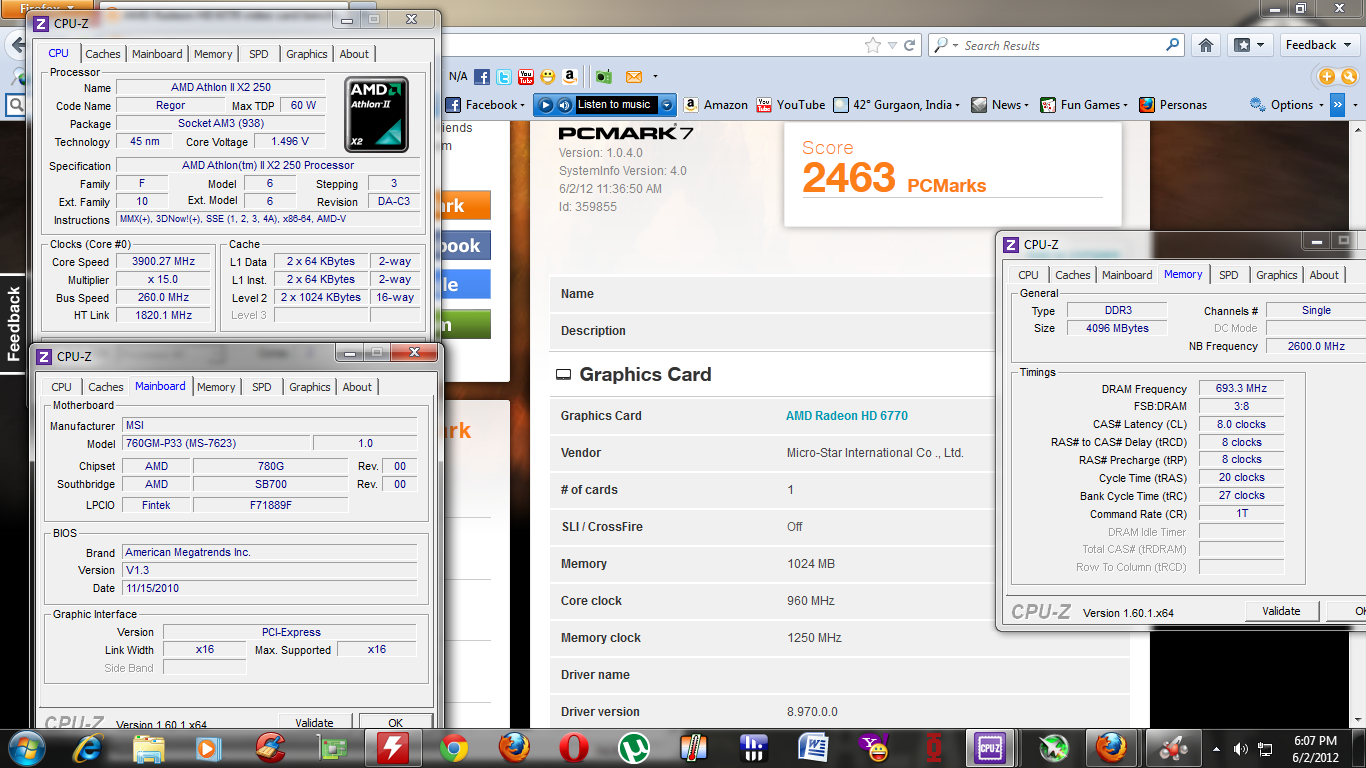Click the Search Results input field
The image size is (1366, 768).
1060,45
